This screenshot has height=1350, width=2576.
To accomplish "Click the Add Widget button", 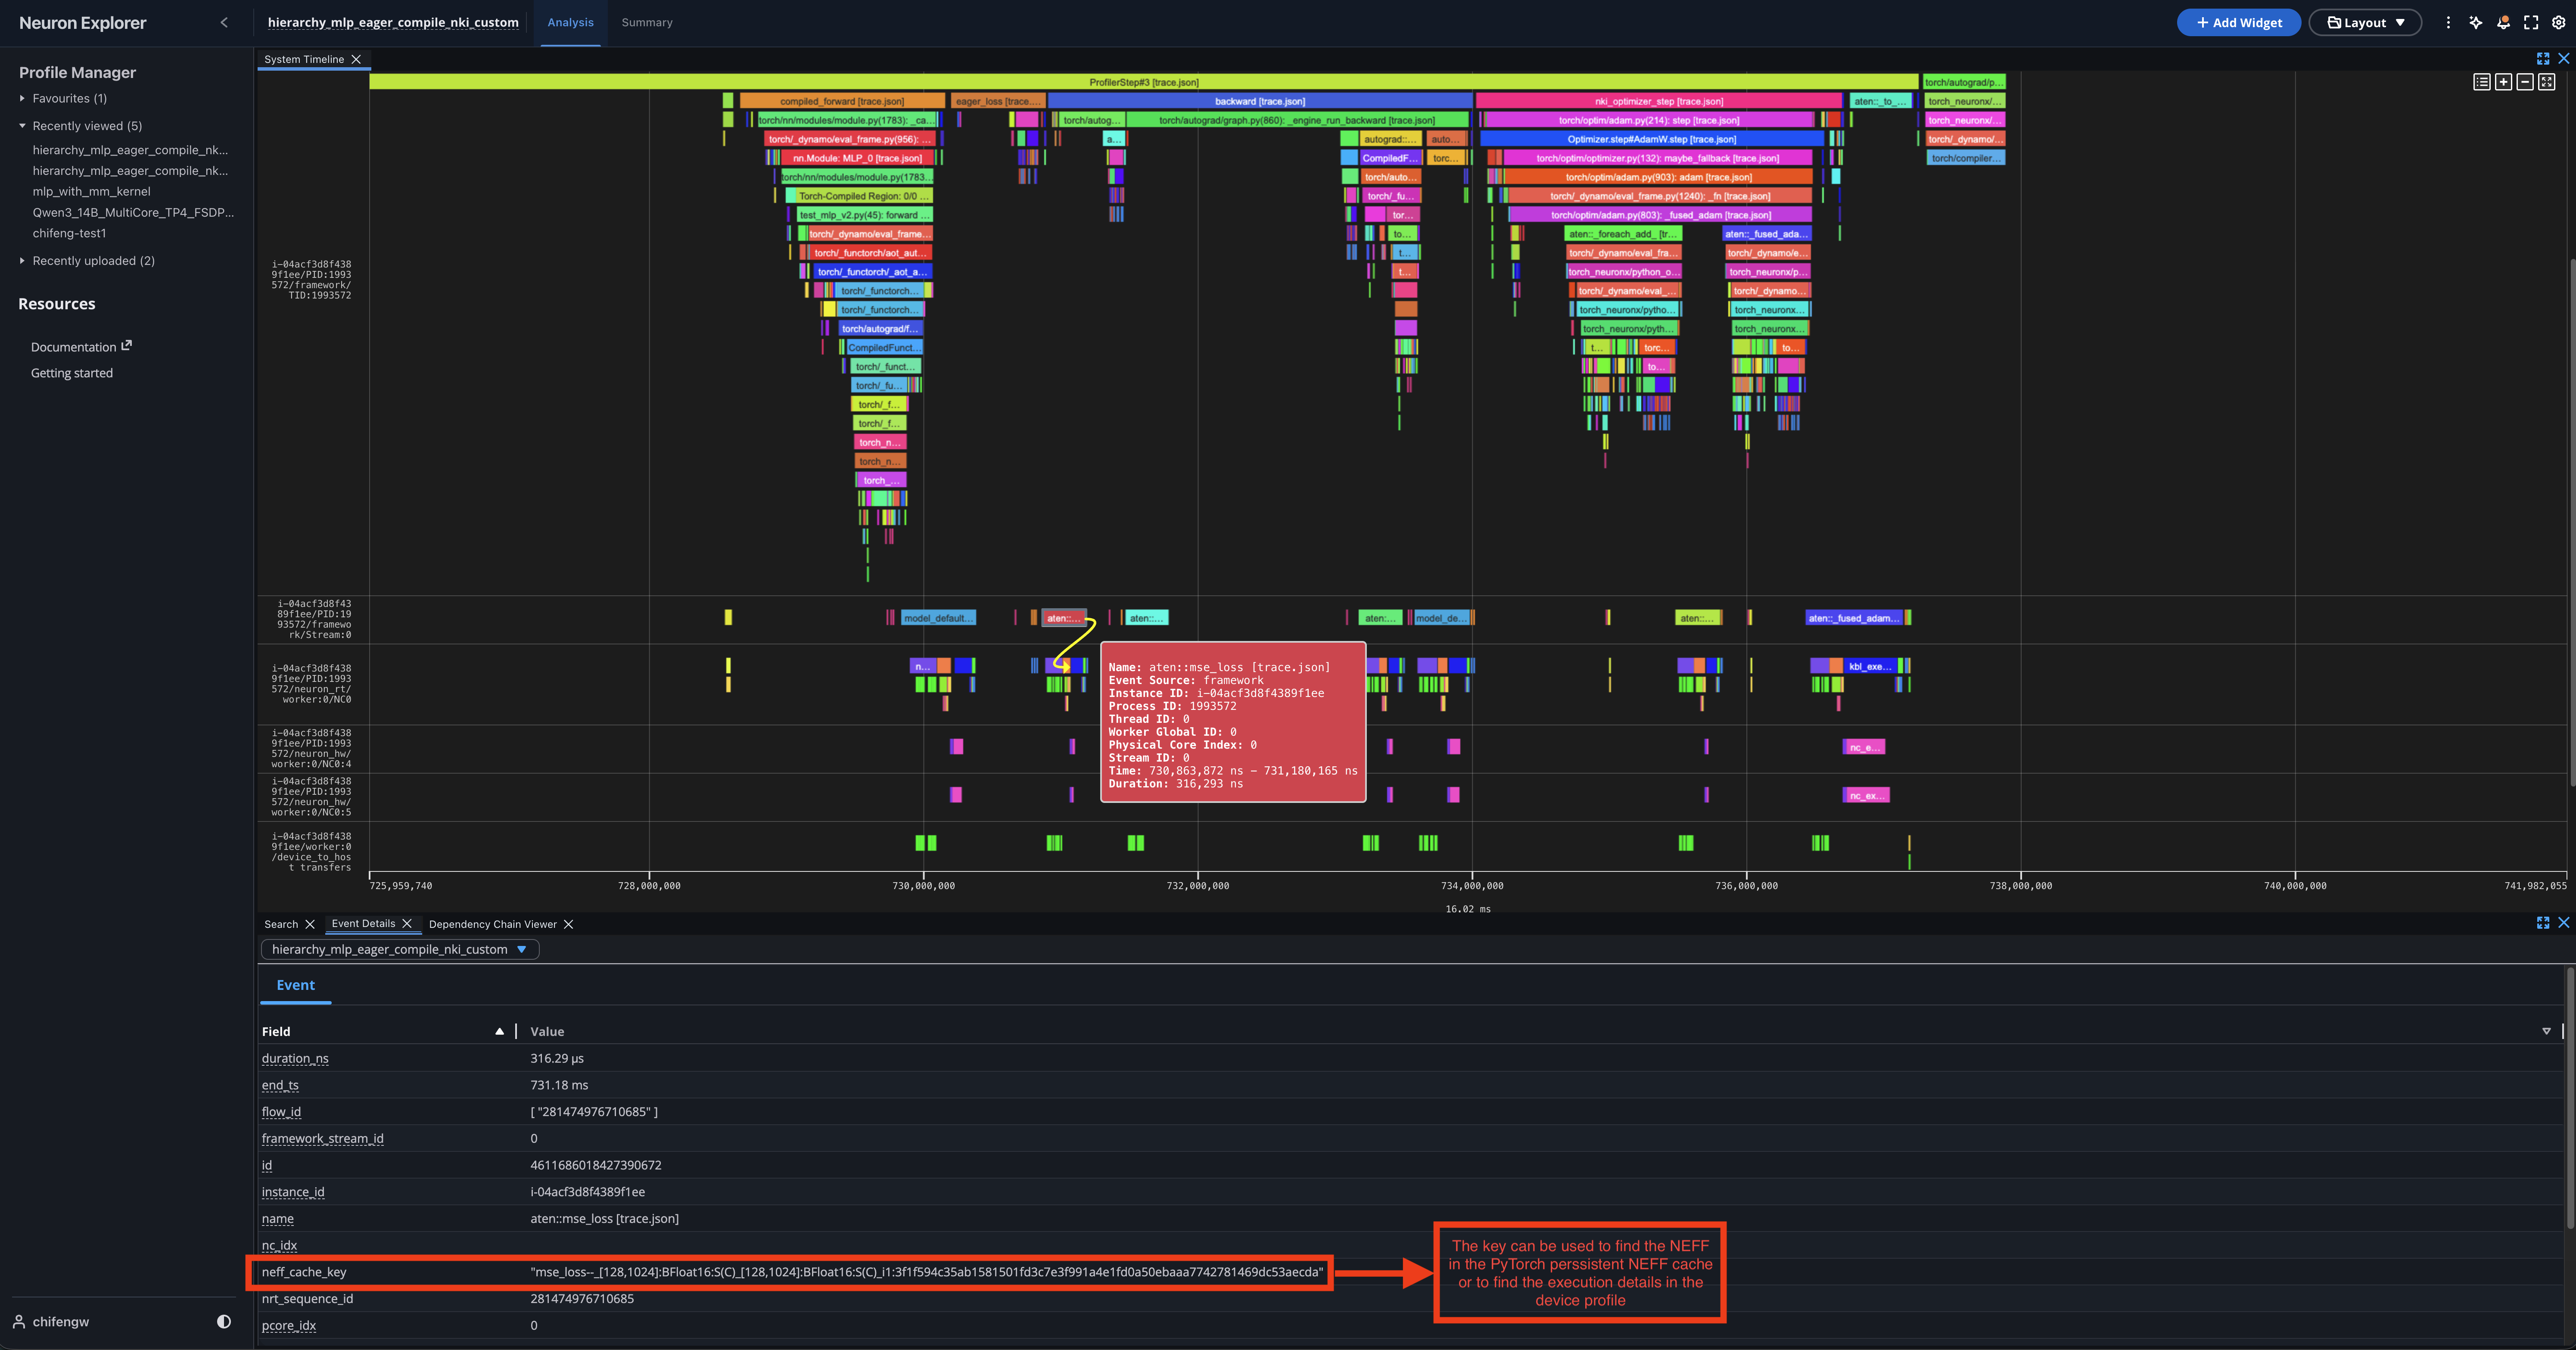I will (2239, 22).
